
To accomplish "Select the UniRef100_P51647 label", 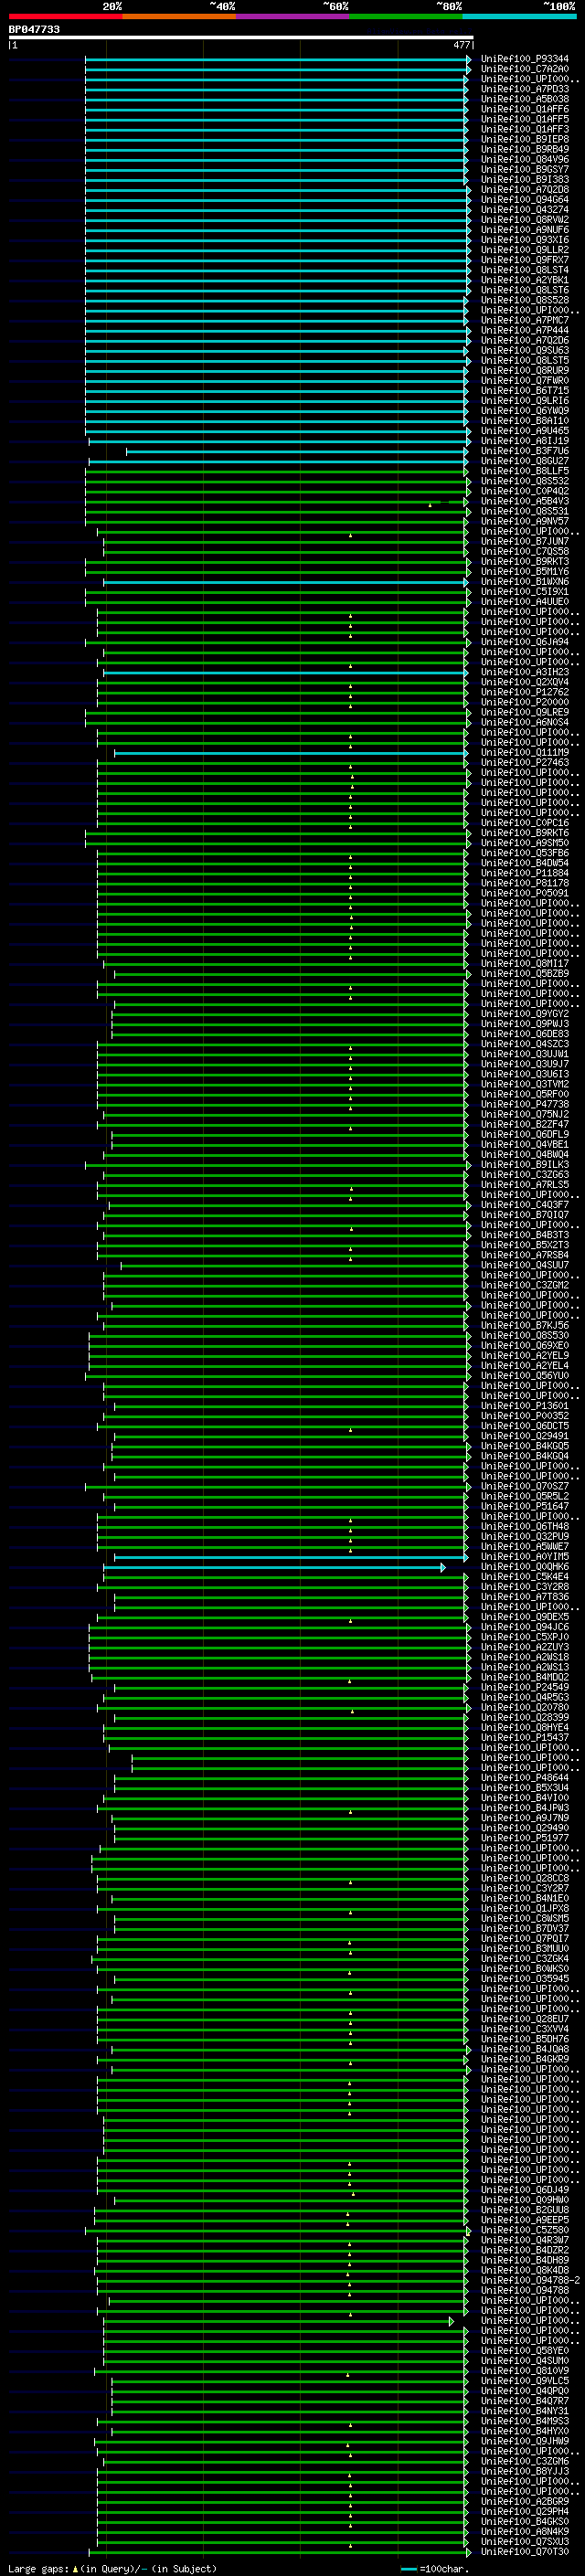I will tap(524, 1506).
